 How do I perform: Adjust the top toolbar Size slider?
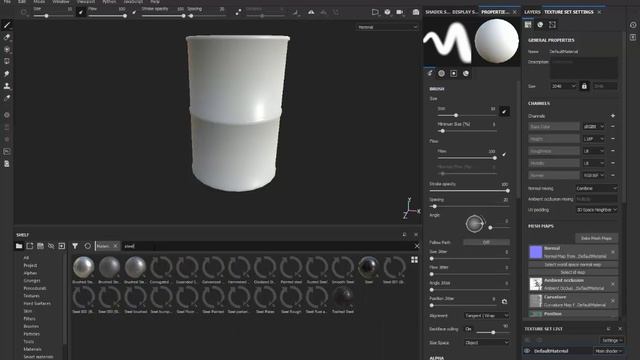pos(53,16)
